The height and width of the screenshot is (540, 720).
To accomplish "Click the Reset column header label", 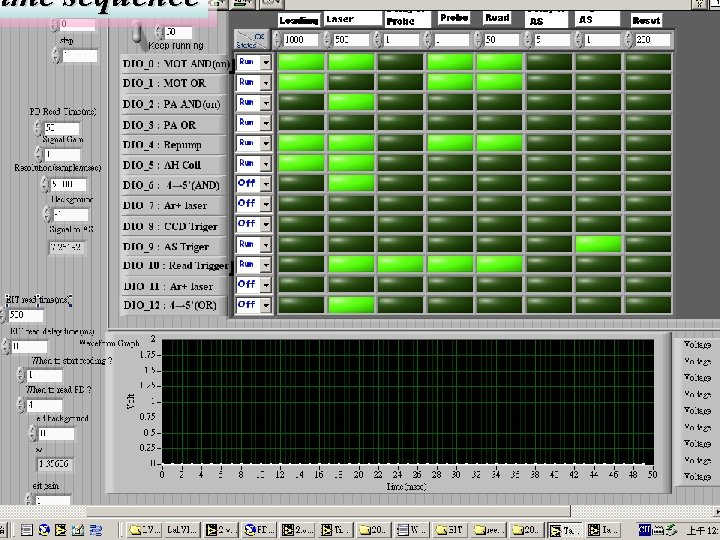I will (646, 20).
